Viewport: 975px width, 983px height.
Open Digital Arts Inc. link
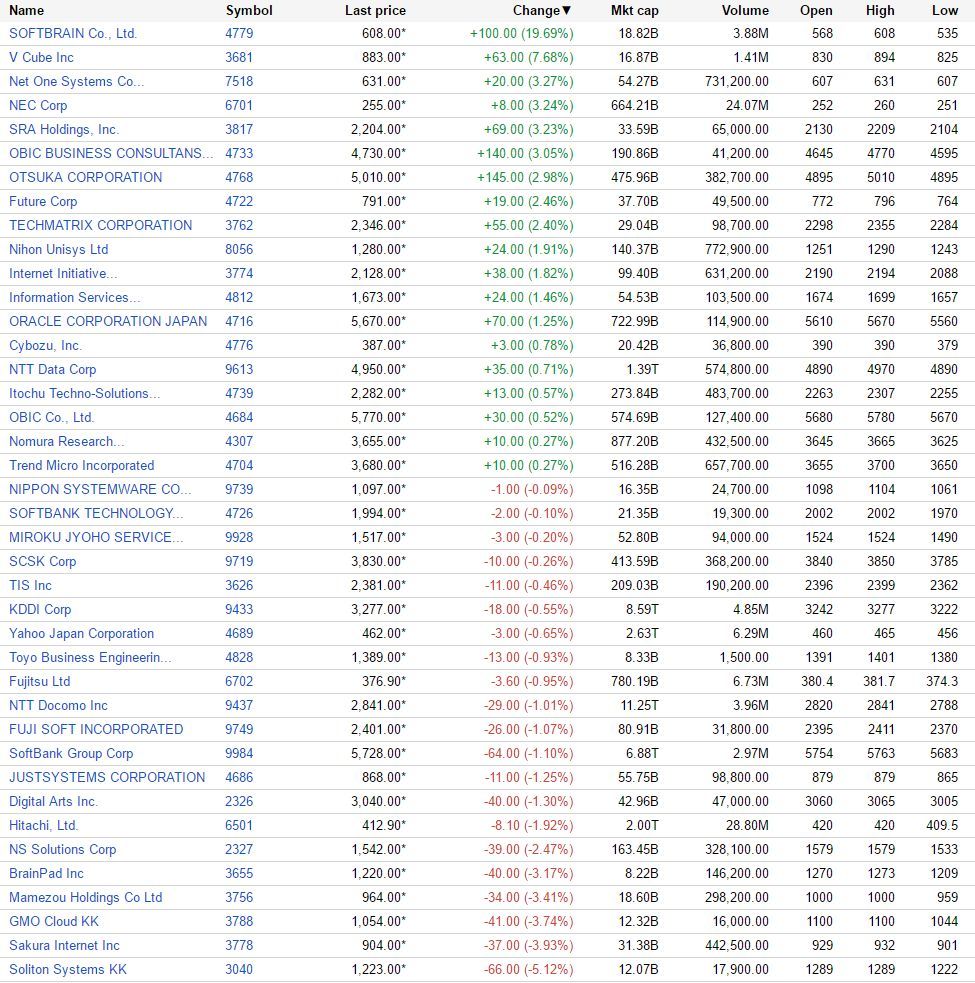(x=53, y=802)
